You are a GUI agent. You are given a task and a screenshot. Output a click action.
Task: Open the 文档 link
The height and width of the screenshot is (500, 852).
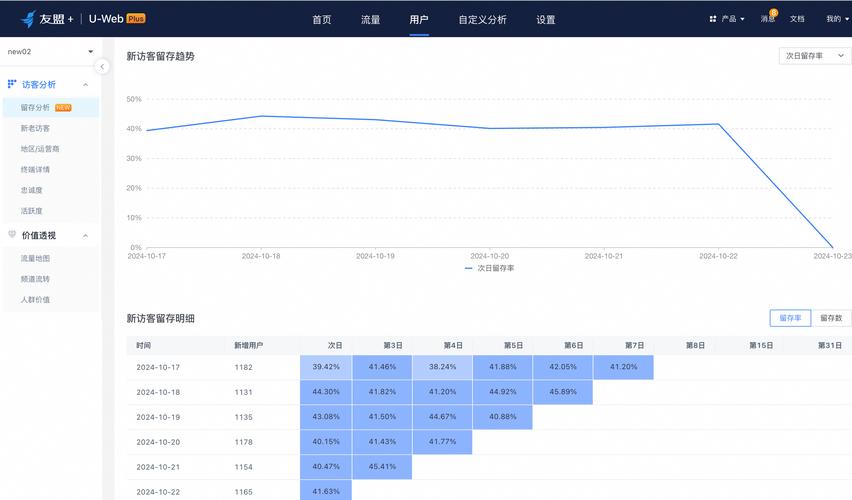(797, 19)
